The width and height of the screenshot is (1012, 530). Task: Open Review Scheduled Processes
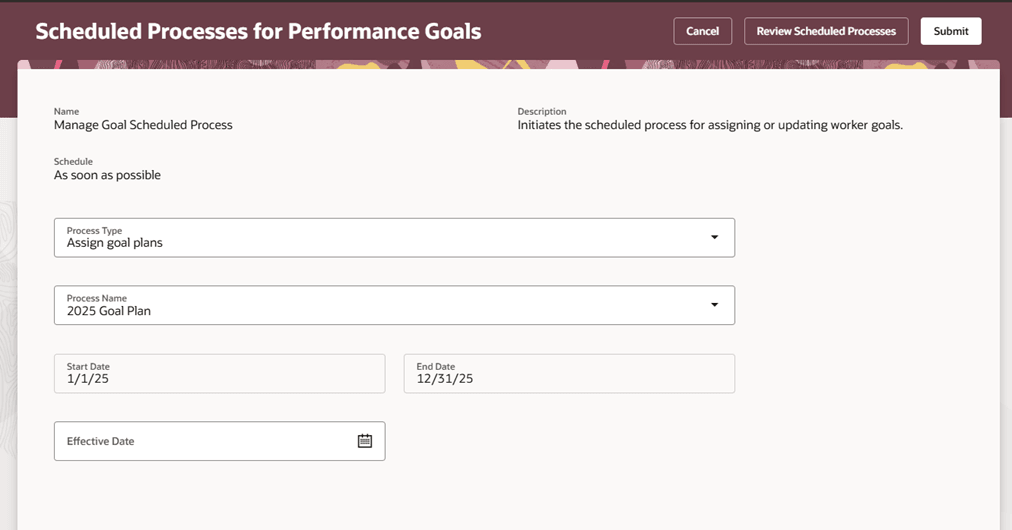[x=826, y=31]
